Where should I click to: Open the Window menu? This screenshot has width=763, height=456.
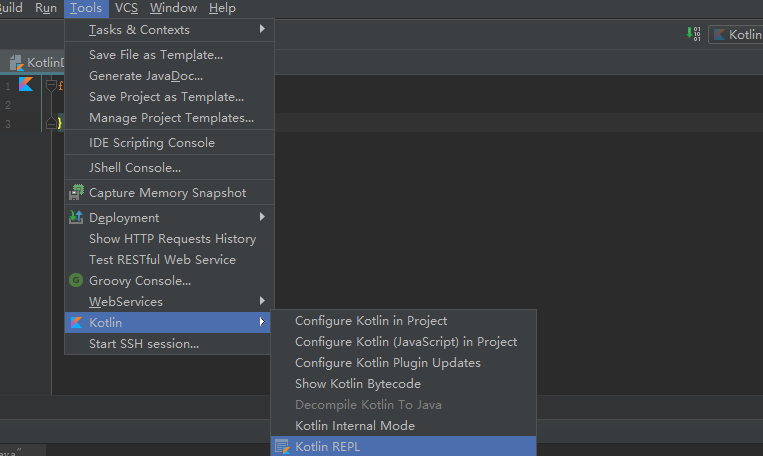click(173, 8)
